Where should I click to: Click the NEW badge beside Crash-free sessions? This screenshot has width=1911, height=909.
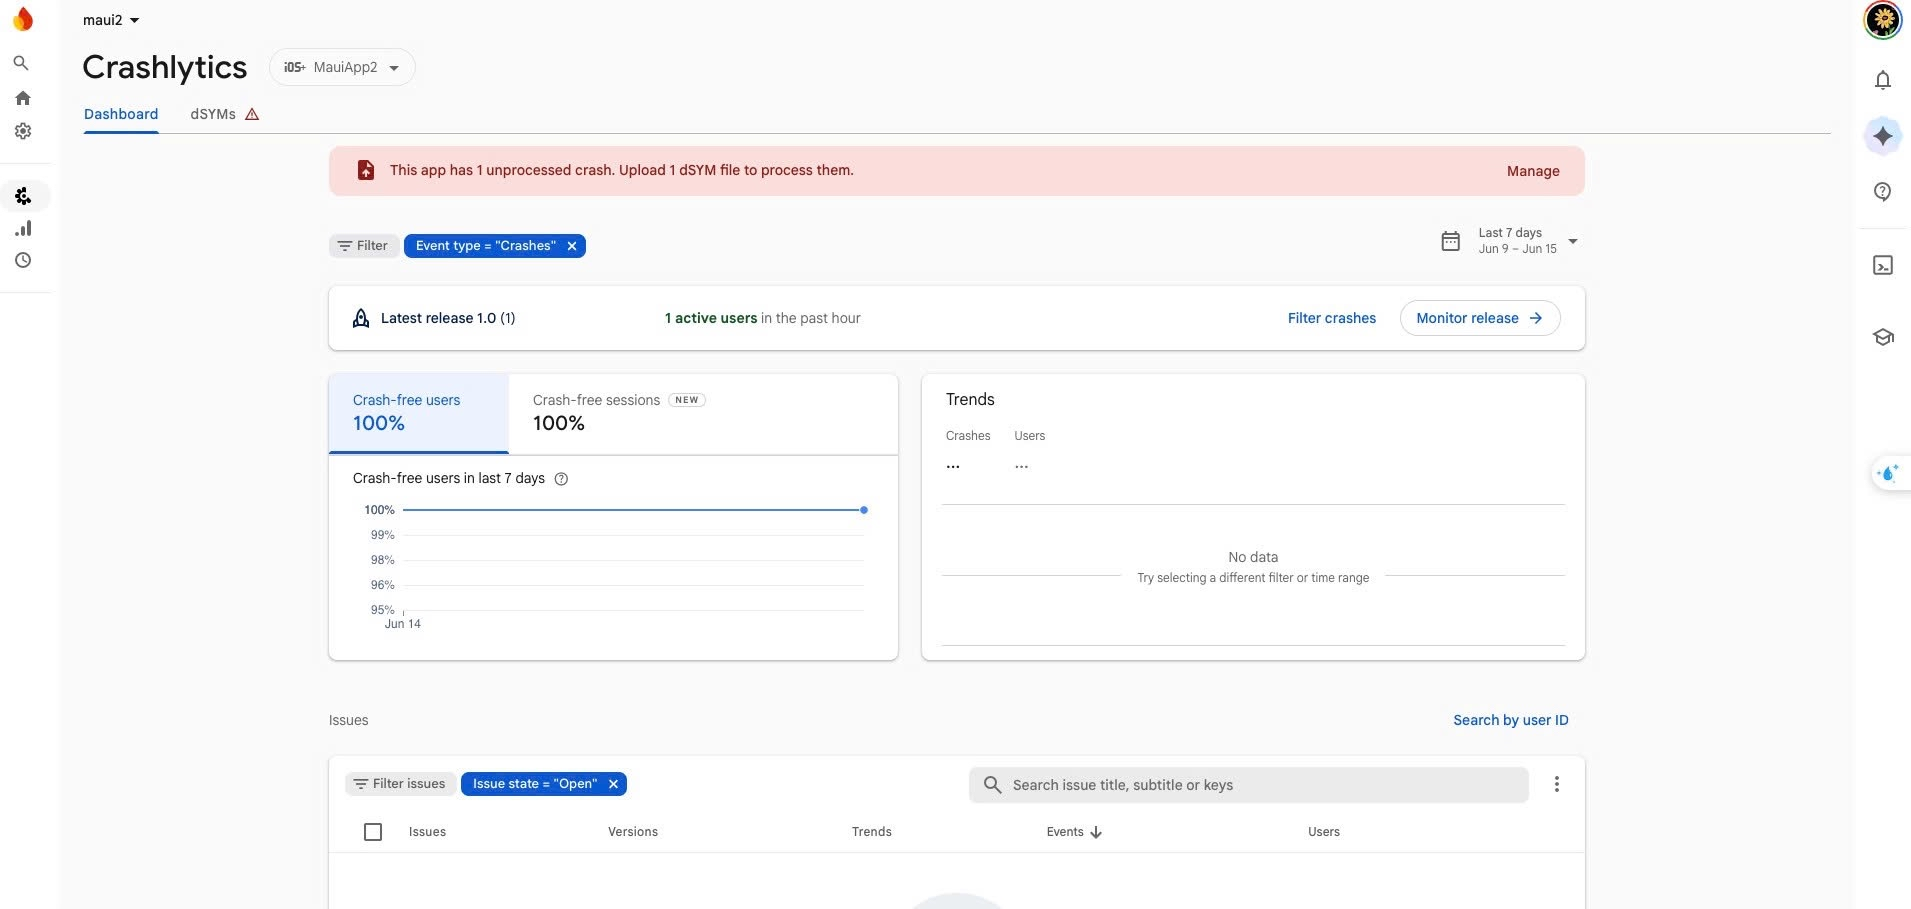[687, 400]
